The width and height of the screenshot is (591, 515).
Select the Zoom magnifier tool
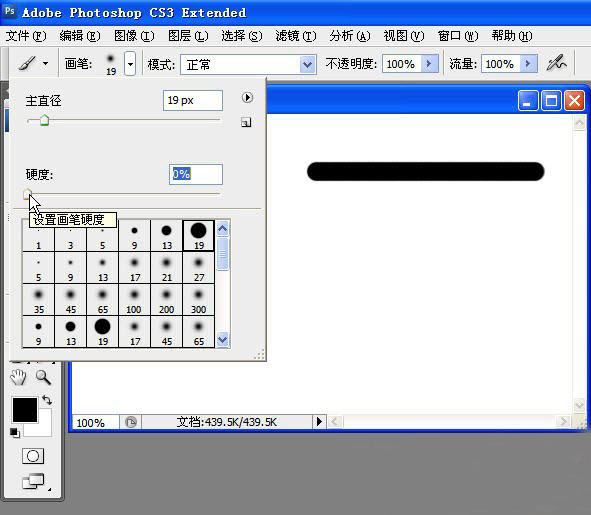click(x=43, y=377)
